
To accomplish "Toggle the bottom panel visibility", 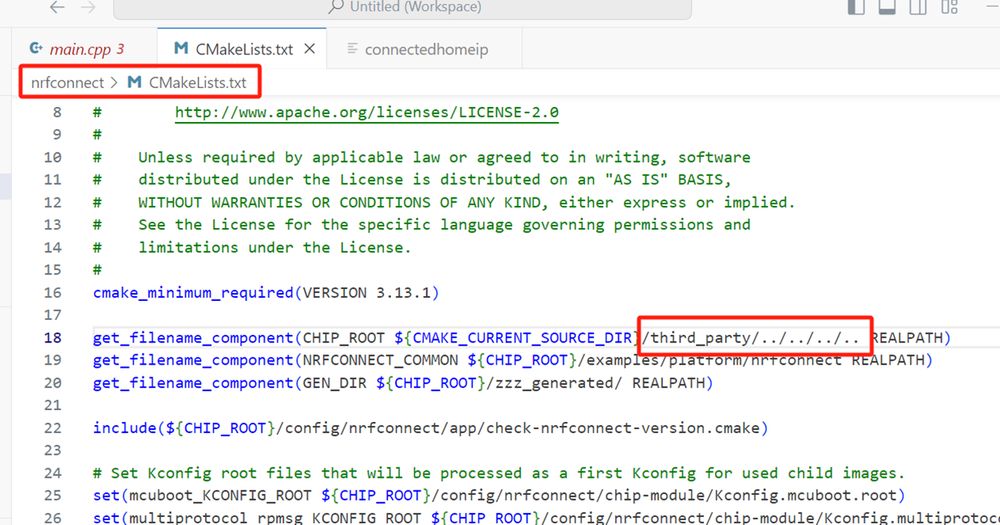I will tap(886, 7).
